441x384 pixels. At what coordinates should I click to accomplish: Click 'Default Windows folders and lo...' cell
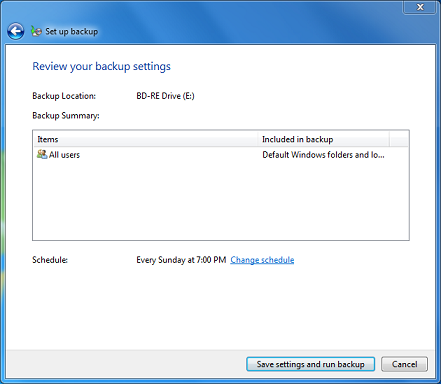pos(323,155)
